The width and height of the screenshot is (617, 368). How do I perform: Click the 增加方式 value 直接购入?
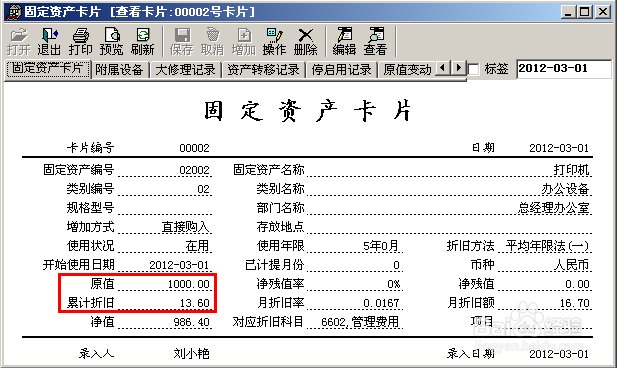click(x=186, y=227)
